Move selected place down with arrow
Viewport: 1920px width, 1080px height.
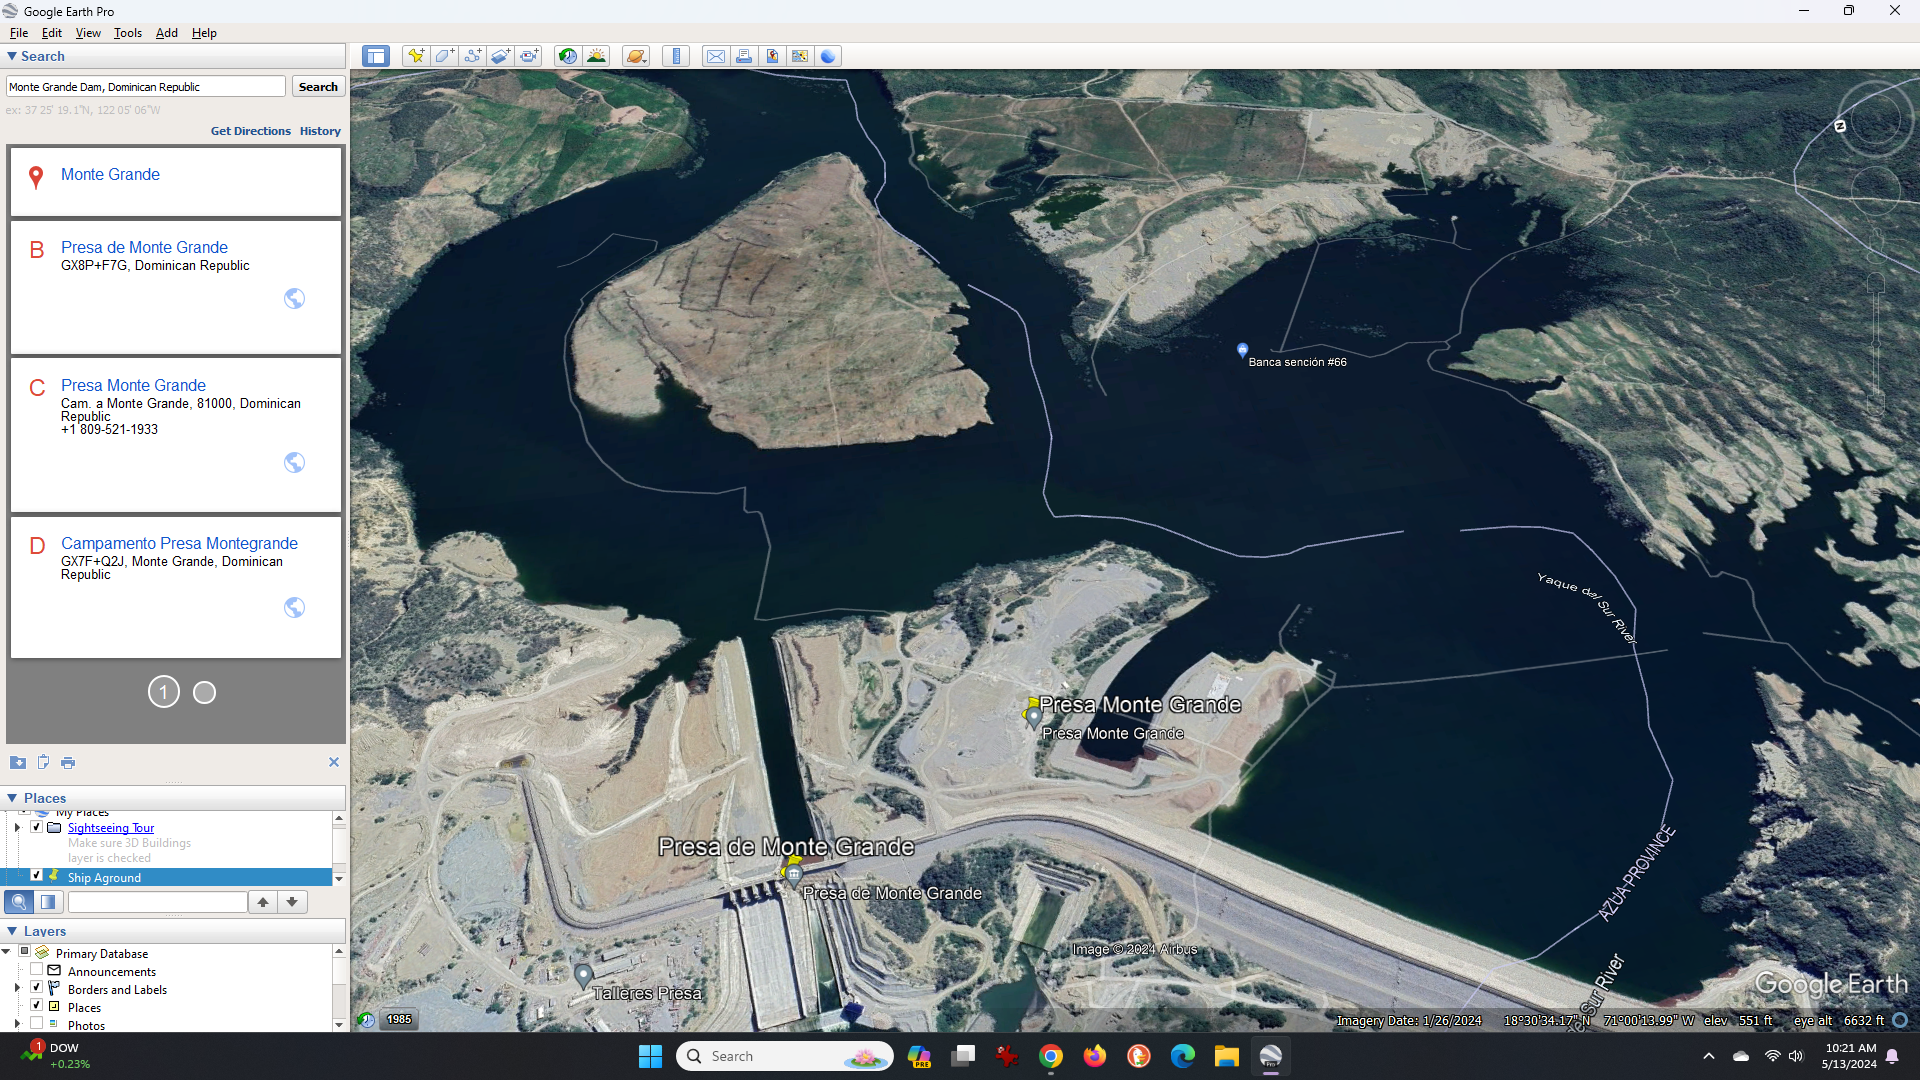(x=292, y=902)
